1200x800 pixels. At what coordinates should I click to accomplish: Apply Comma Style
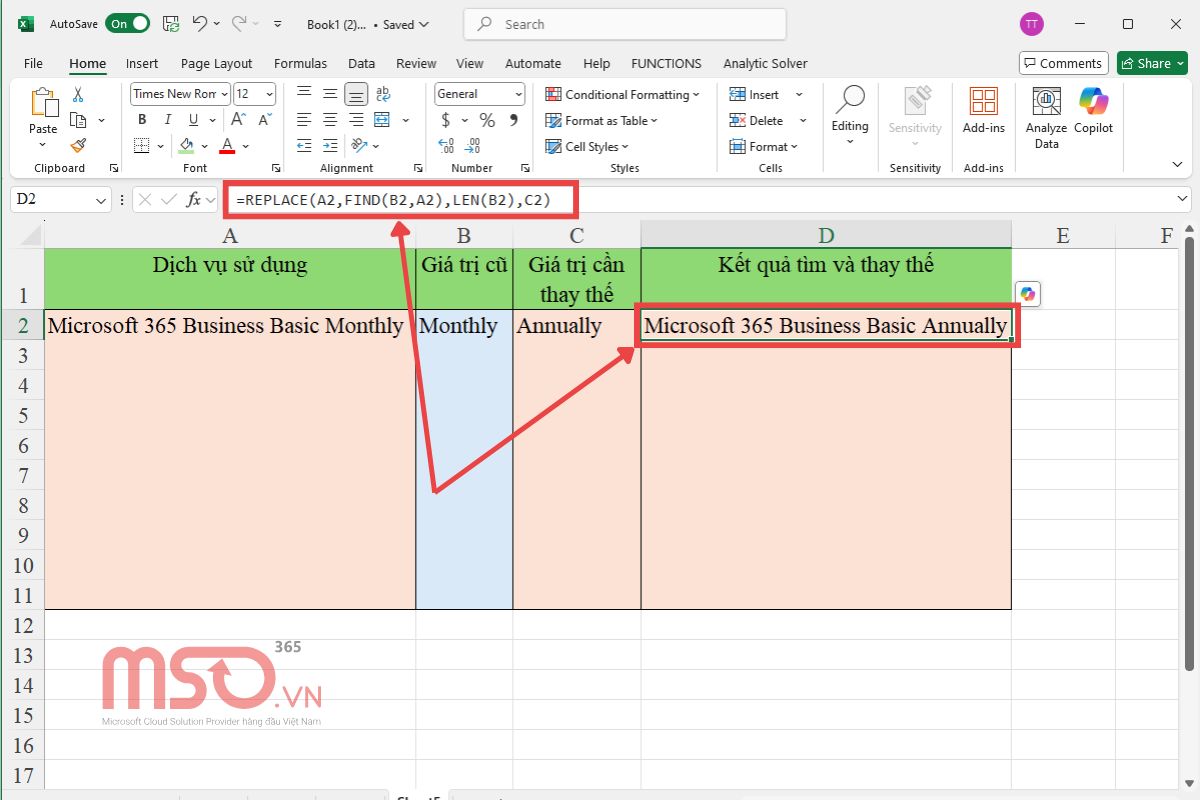[513, 120]
